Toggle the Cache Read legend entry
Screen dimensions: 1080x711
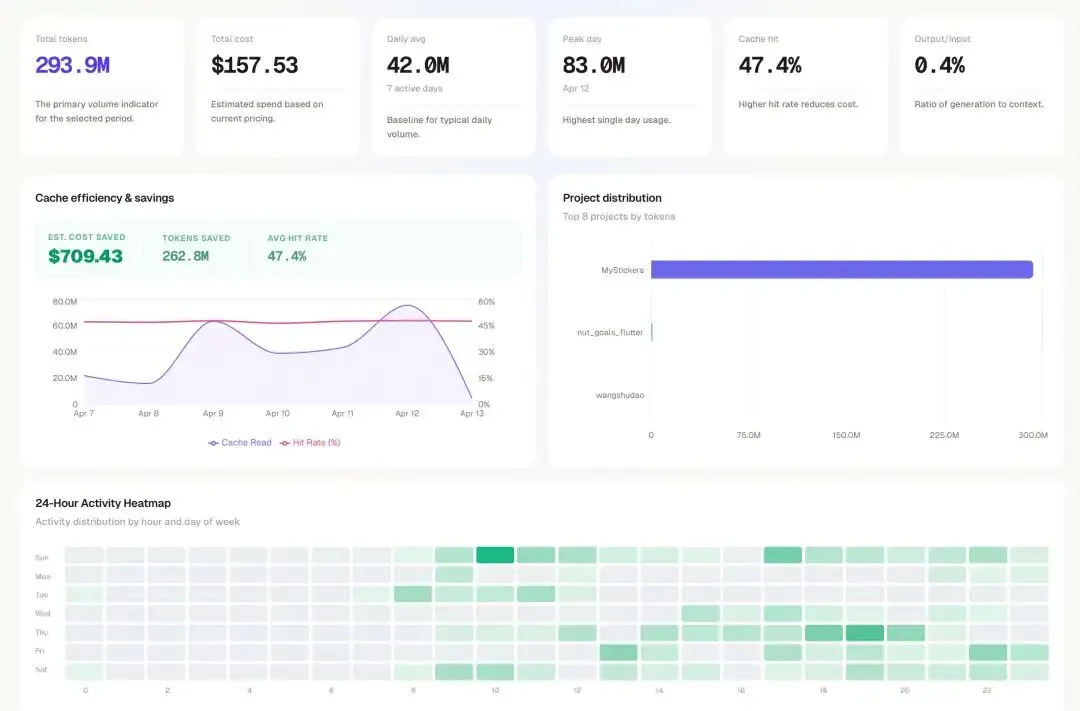240,442
